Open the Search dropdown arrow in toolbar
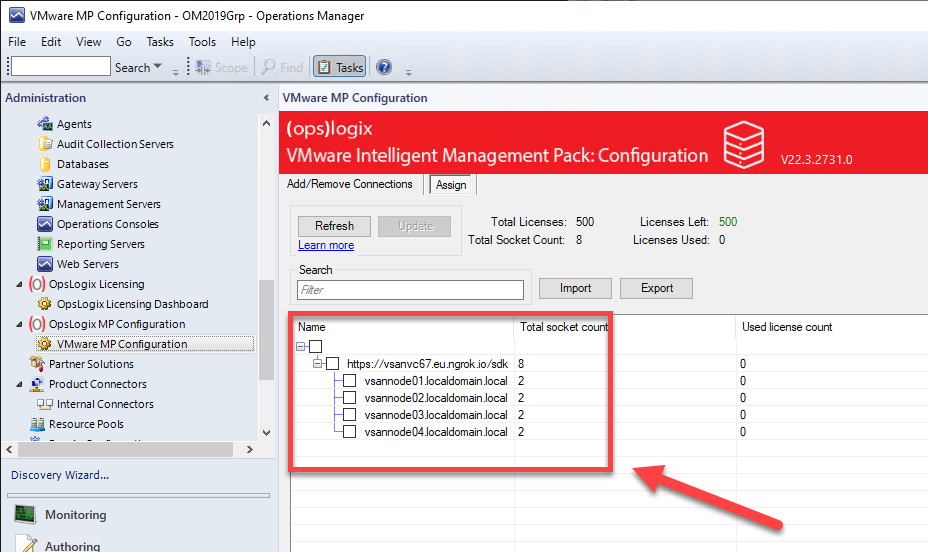Viewport: 928px width, 552px height. (157, 67)
